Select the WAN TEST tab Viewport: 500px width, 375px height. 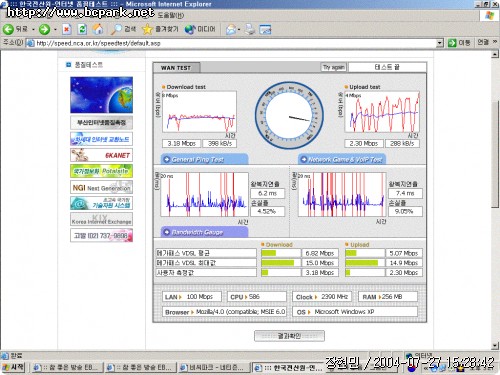(x=176, y=68)
